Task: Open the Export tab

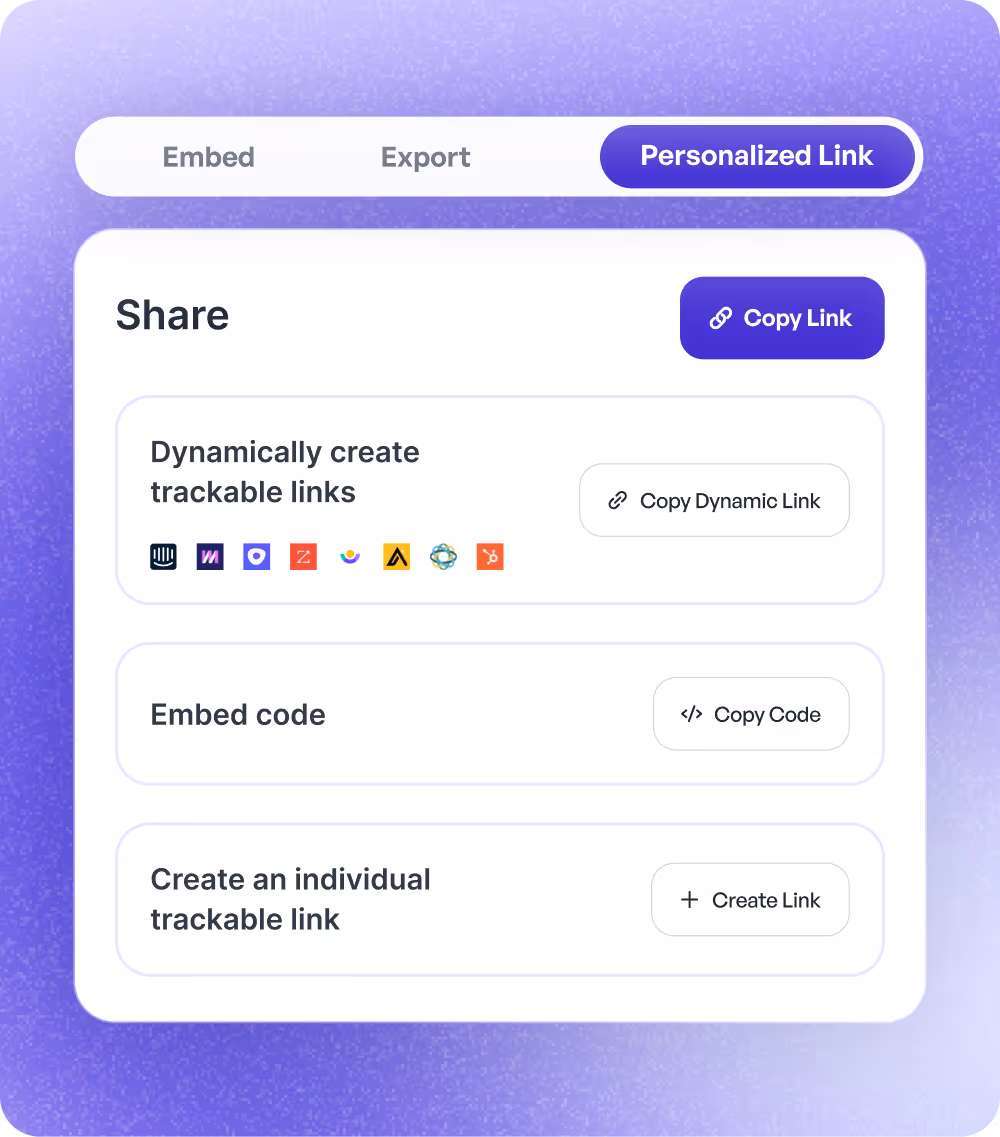Action: click(x=425, y=157)
